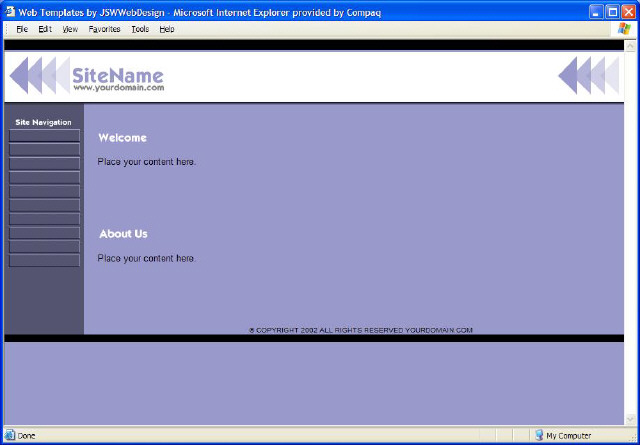This screenshot has height=445, width=640.
Task: Click the last blank Site Navigation button
Action: [x=44, y=260]
